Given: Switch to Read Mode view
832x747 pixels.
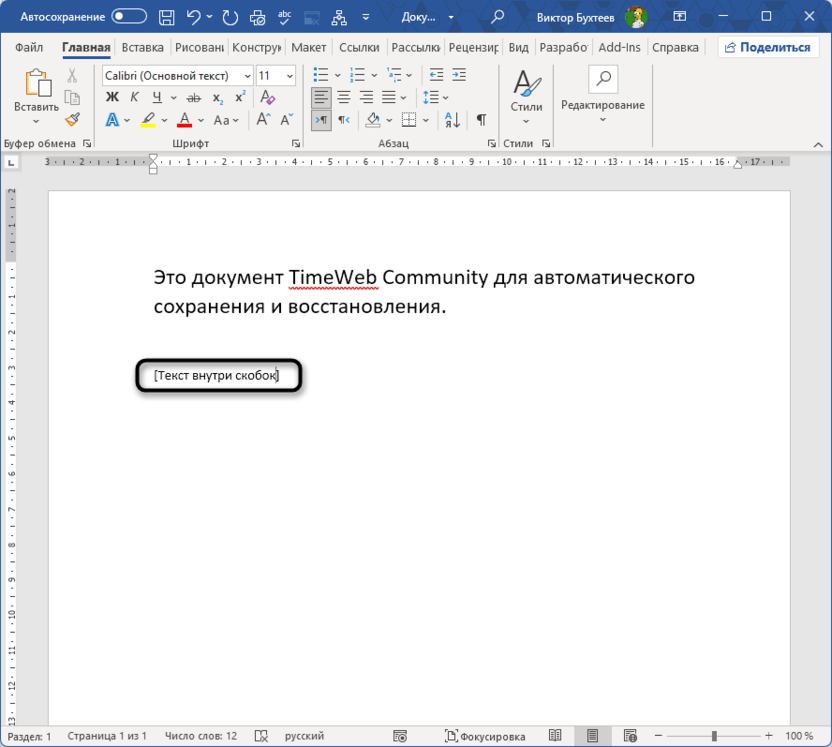Looking at the screenshot, I should tap(555, 735).
